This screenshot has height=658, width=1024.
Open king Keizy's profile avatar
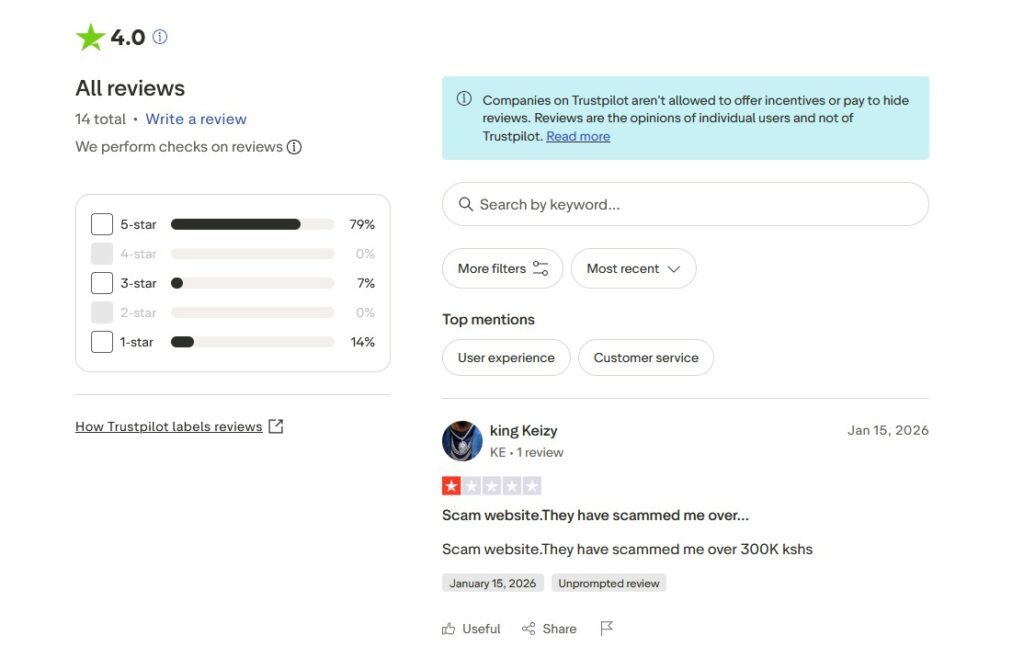coord(462,441)
